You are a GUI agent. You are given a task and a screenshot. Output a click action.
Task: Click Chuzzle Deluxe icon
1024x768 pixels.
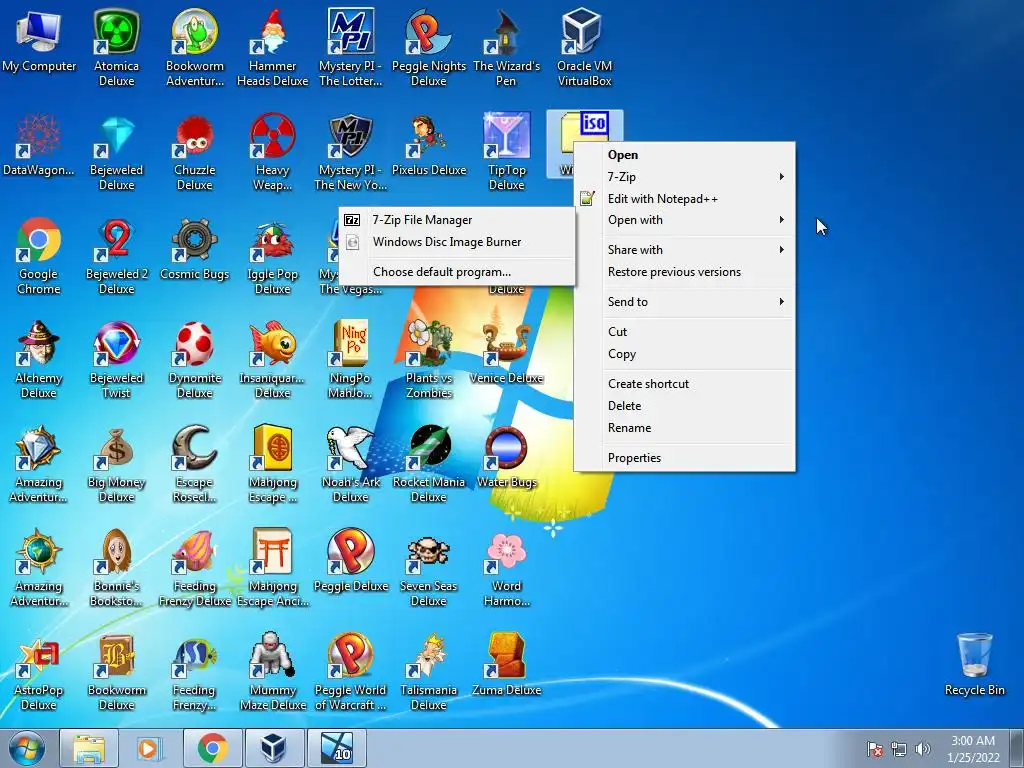(195, 152)
